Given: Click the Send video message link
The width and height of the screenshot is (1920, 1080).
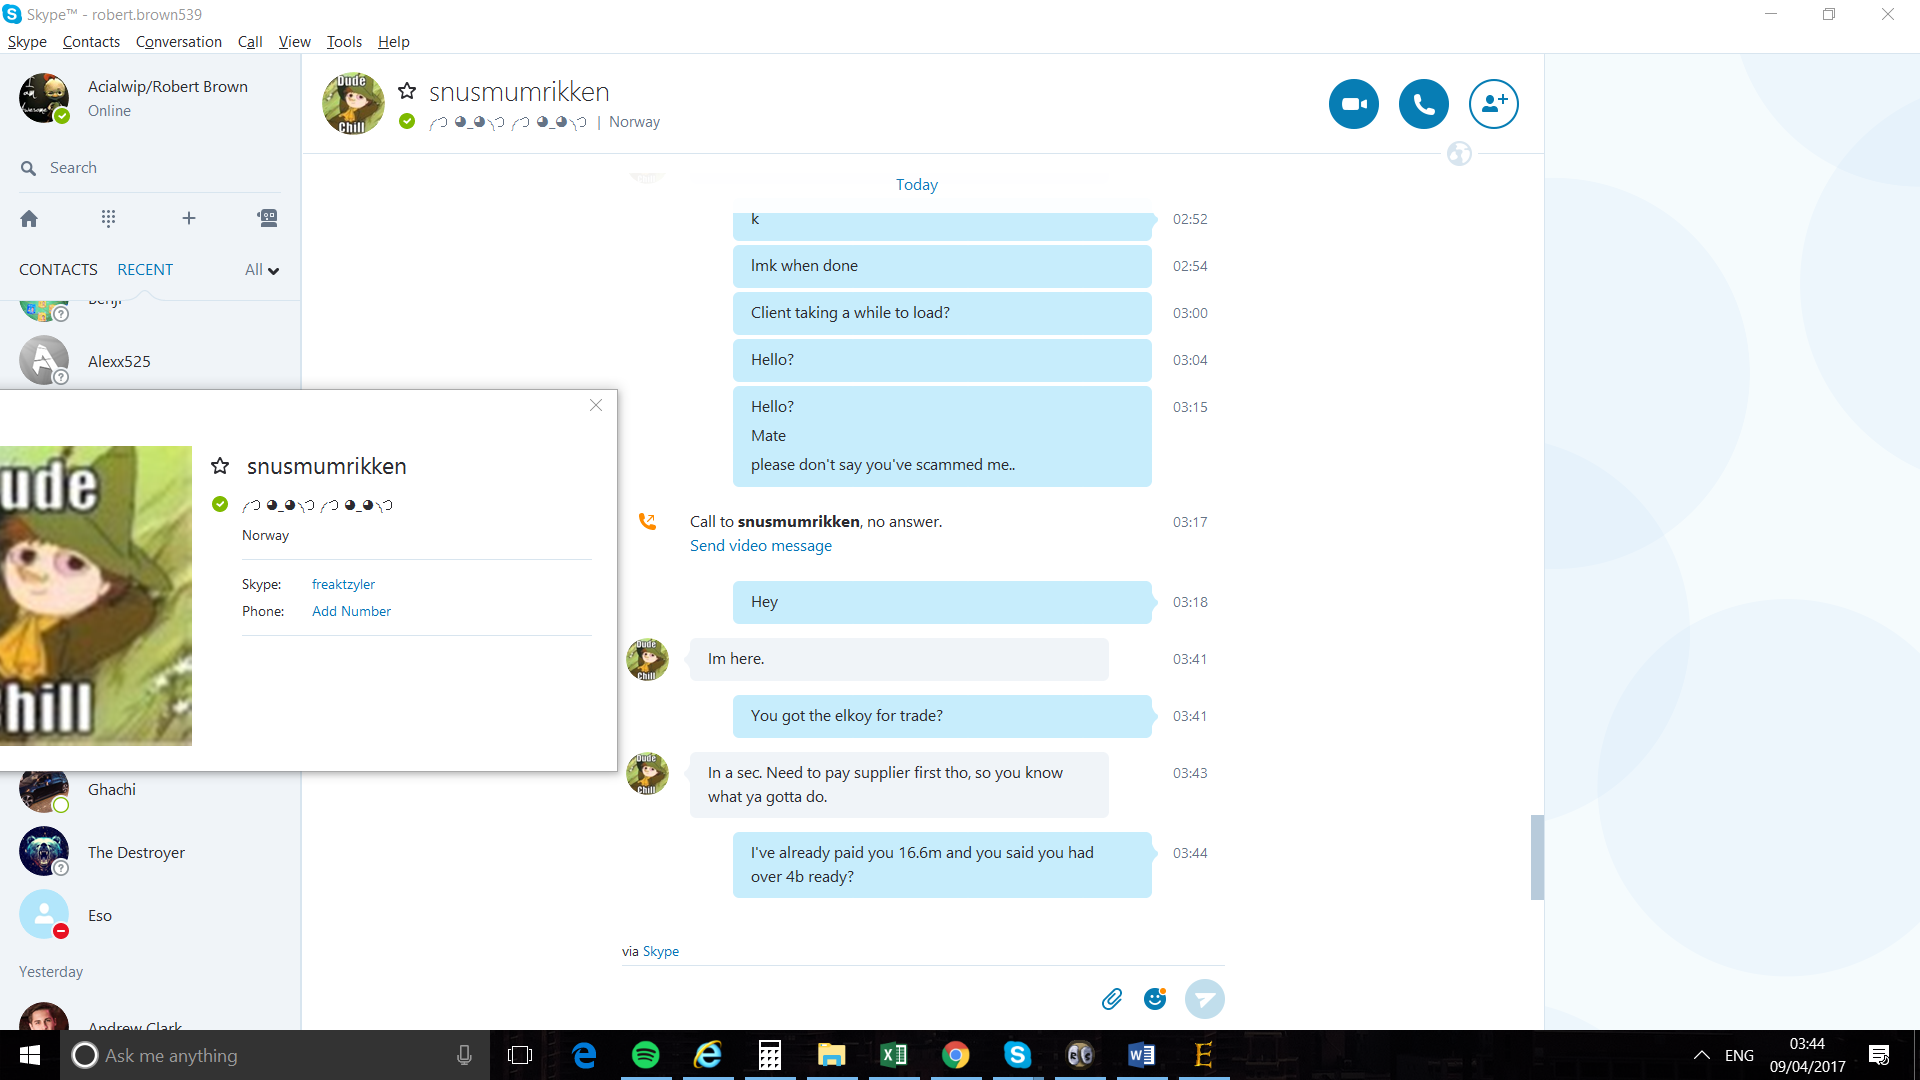Looking at the screenshot, I should [x=760, y=546].
